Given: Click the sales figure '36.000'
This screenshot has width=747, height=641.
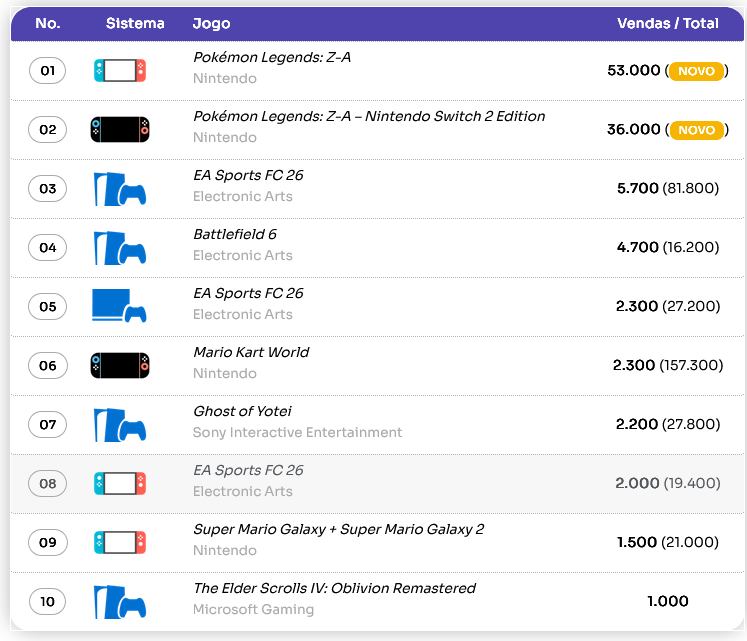Looking at the screenshot, I should point(634,130).
